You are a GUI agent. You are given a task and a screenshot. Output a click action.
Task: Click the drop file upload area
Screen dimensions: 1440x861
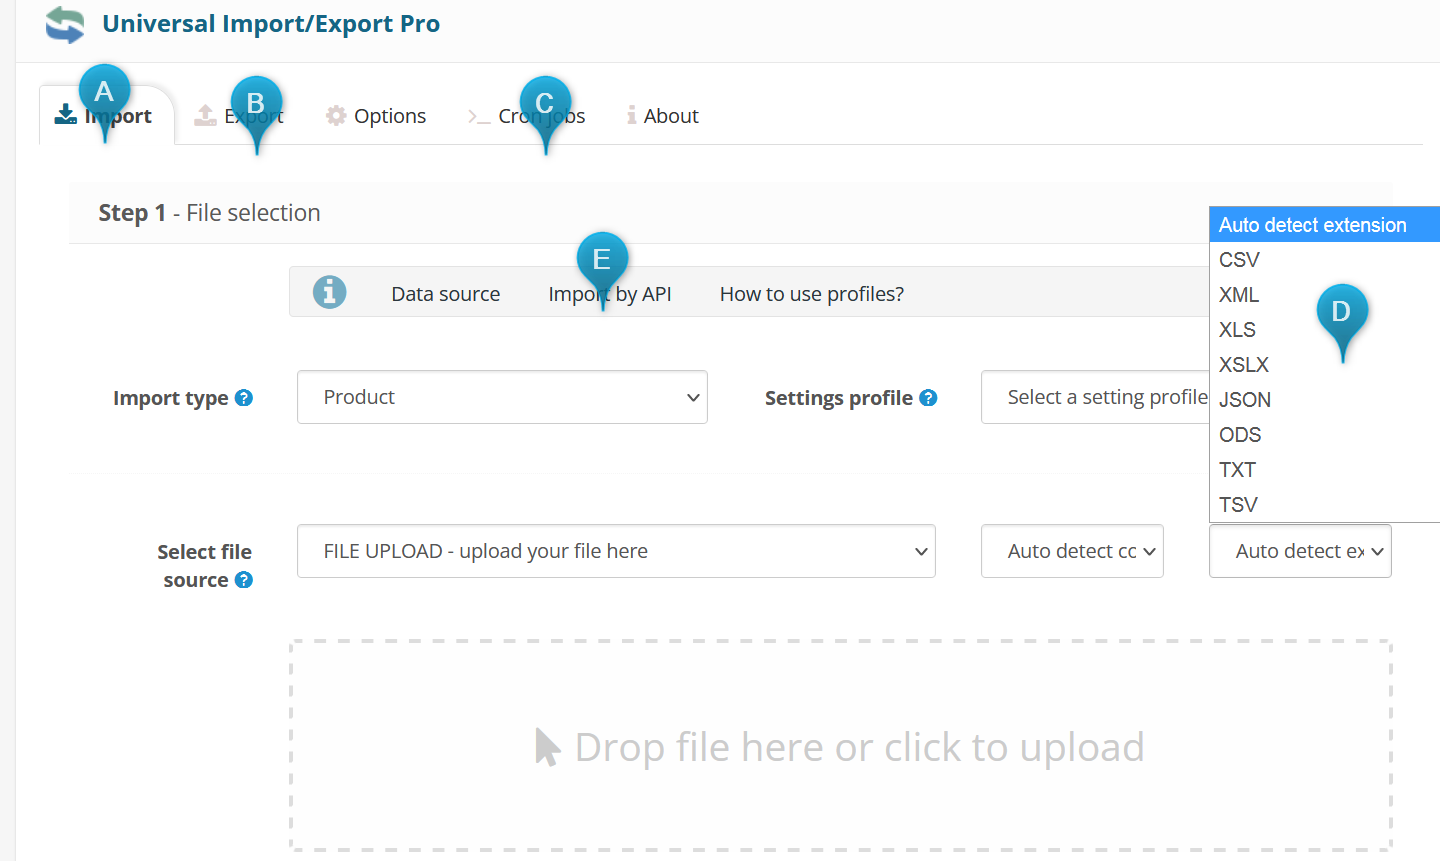click(x=840, y=746)
